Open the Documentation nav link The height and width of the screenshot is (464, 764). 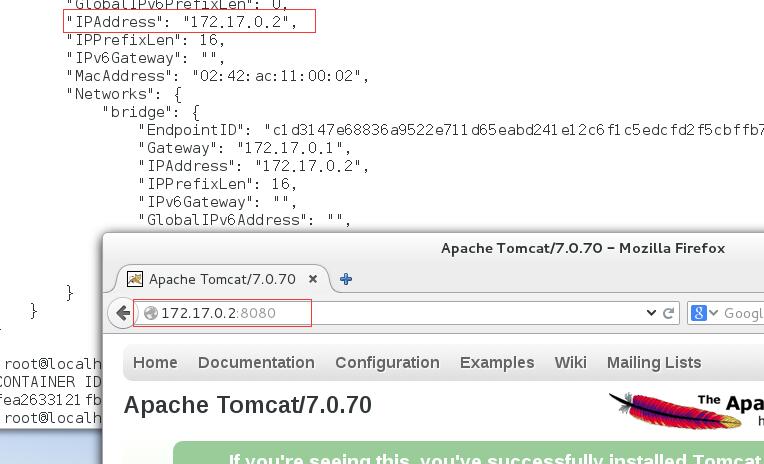[256, 363]
